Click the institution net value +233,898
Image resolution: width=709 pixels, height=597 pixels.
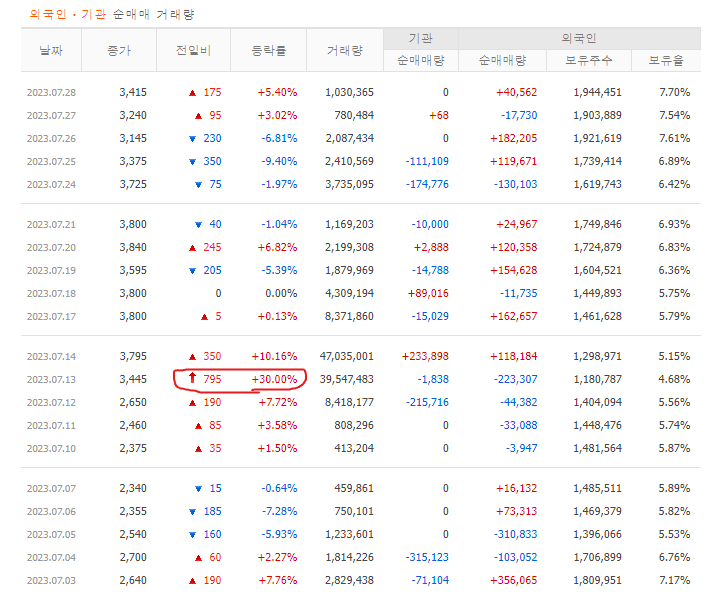point(425,356)
